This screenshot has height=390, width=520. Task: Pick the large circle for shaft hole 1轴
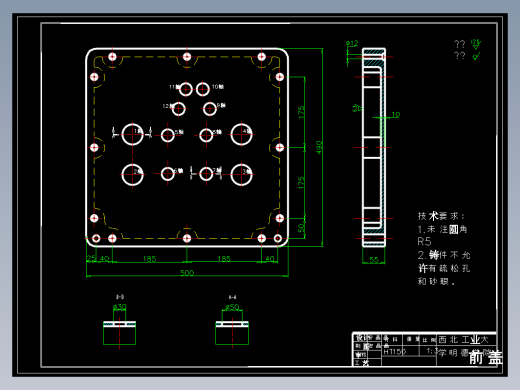132,135
